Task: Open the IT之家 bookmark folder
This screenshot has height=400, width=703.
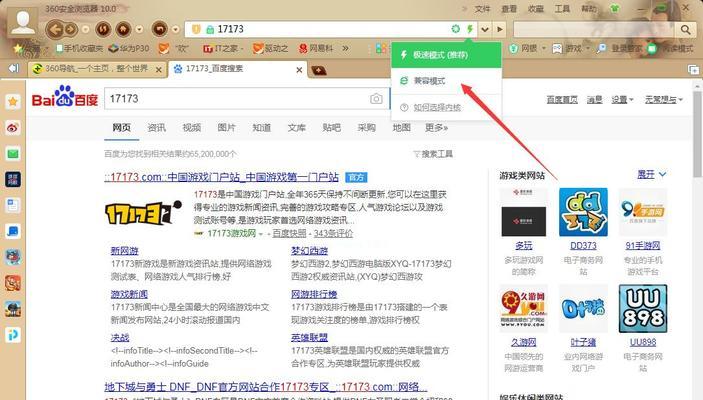Action: [222, 48]
